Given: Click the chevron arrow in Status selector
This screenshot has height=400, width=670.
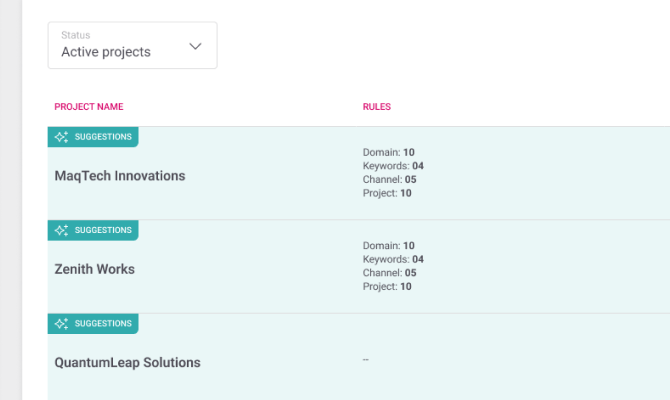Looking at the screenshot, I should pyautogui.click(x=195, y=46).
